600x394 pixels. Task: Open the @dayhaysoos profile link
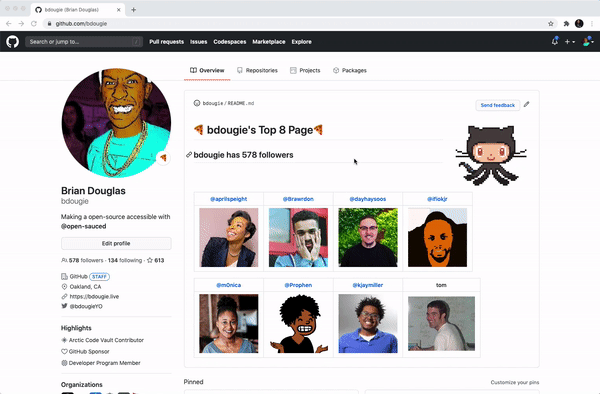click(x=368, y=199)
